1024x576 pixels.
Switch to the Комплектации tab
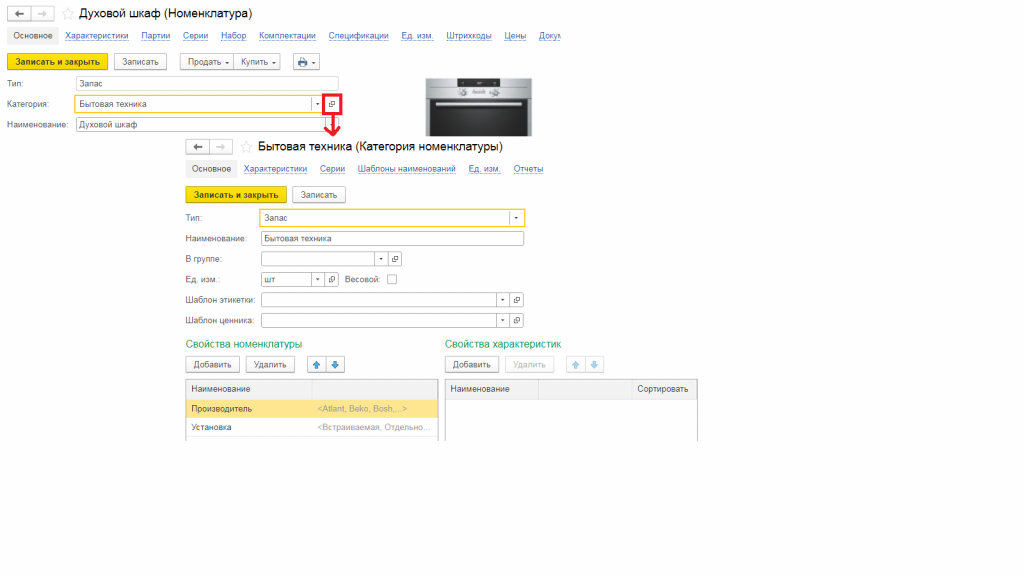point(287,36)
